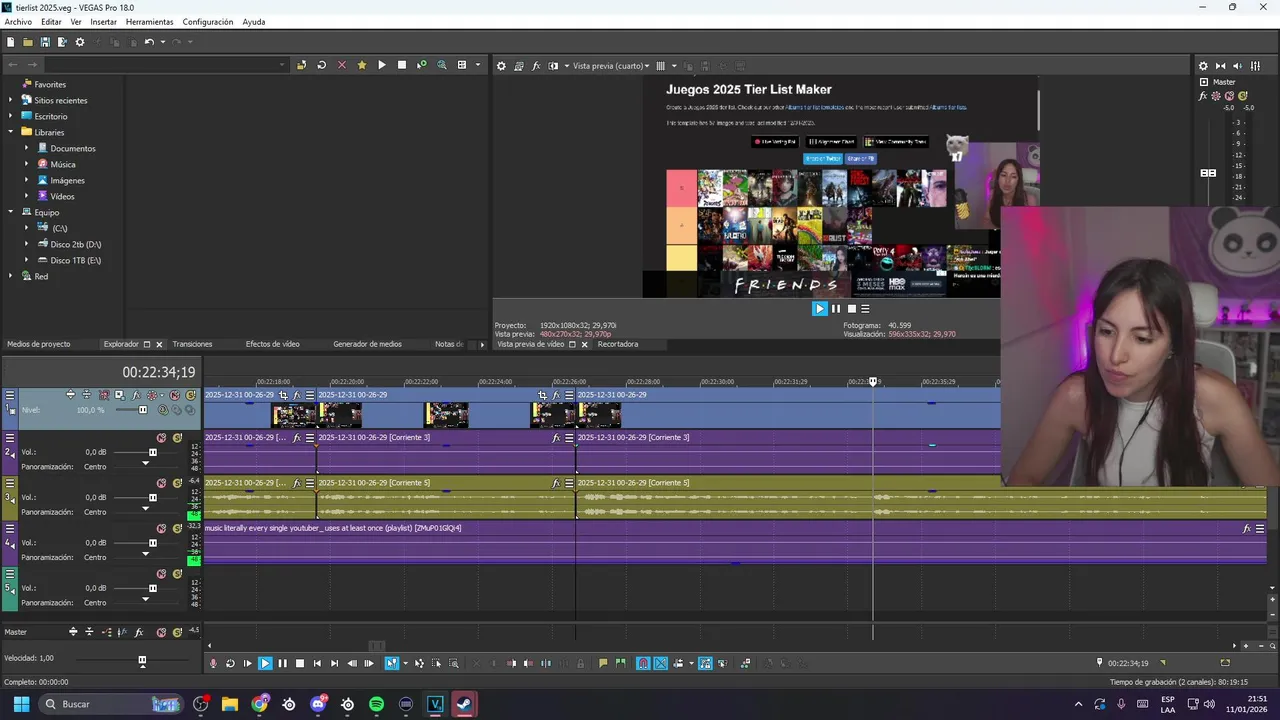This screenshot has width=1280, height=720.
Task: Click Play from start in the transport bar
Action: pos(248,663)
